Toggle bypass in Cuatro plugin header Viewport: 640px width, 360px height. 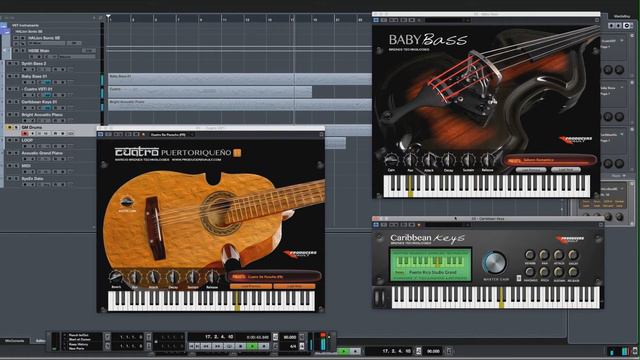click(x=100, y=134)
